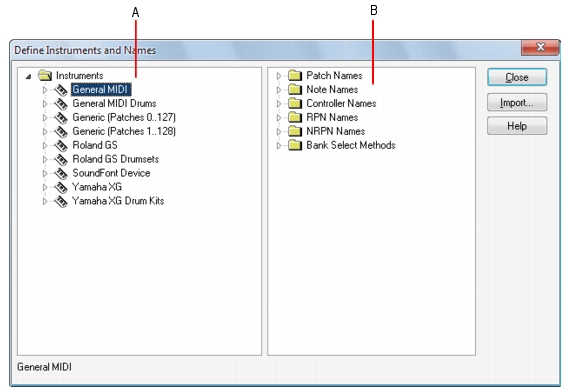Expand the General MIDI instrument node
The height and width of the screenshot is (392, 571).
tap(45, 90)
